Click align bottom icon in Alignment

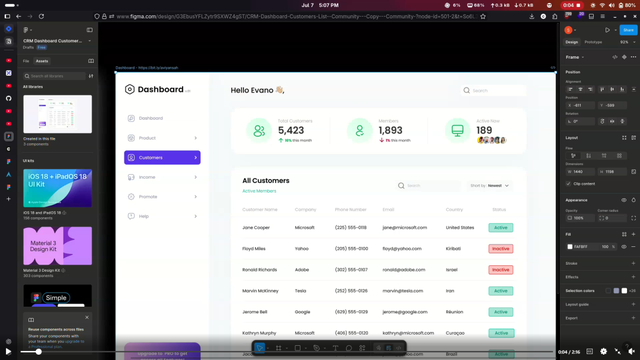(622, 89)
